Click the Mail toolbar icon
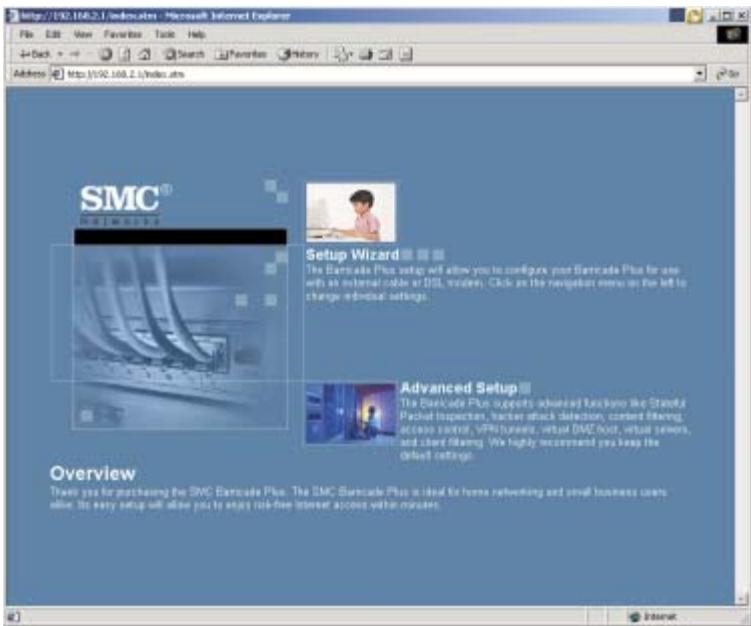This screenshot has width=751, height=626. 342,55
